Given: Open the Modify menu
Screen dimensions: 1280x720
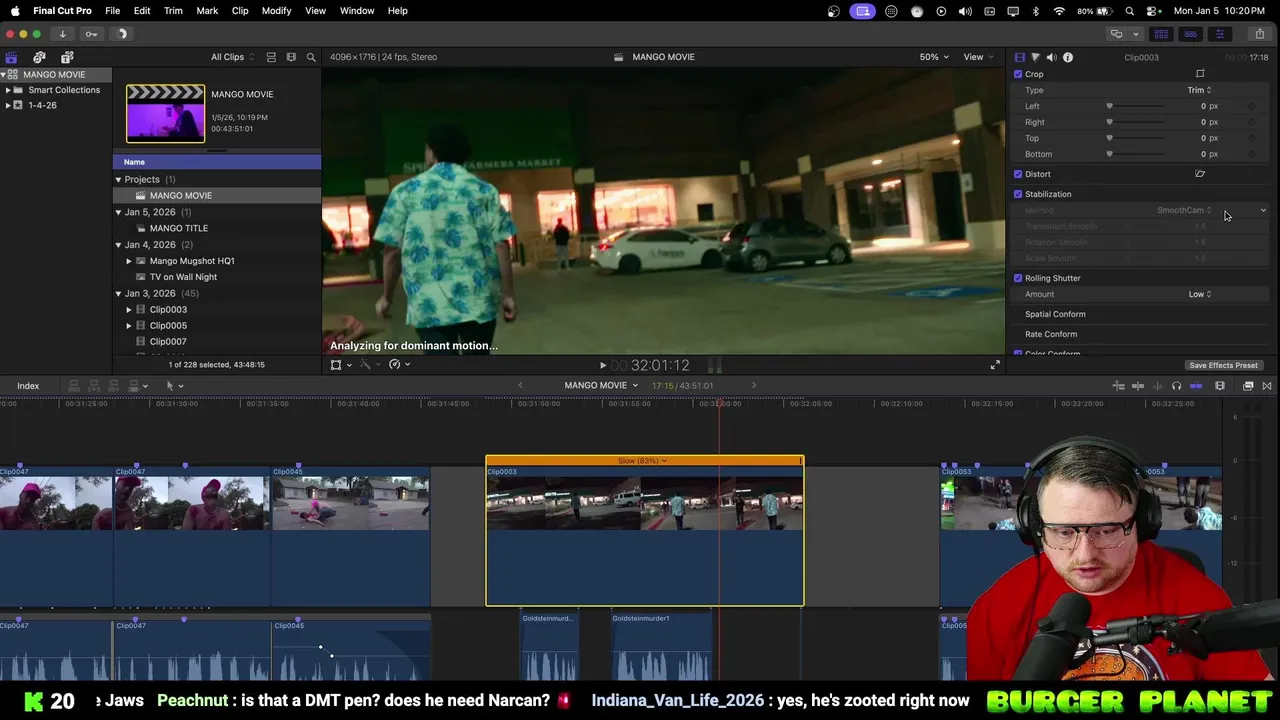Looking at the screenshot, I should pyautogui.click(x=277, y=11).
